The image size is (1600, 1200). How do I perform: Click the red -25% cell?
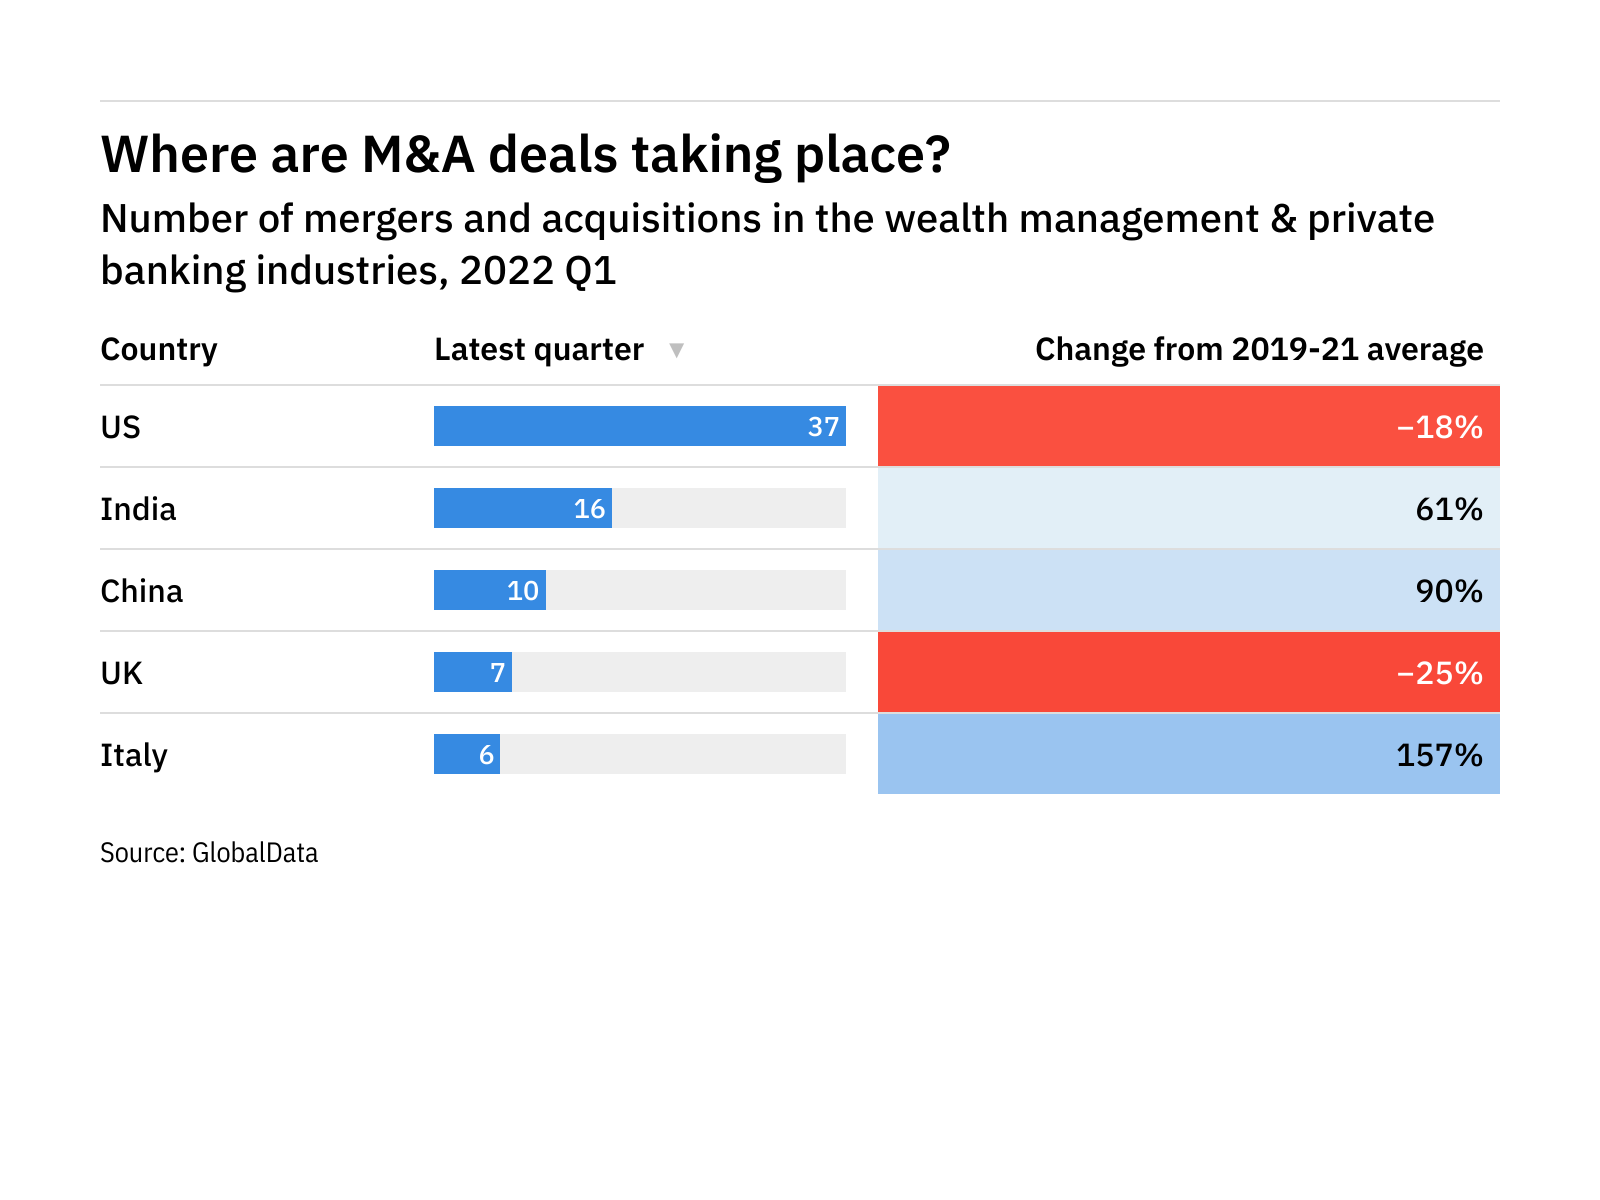pos(1188,672)
